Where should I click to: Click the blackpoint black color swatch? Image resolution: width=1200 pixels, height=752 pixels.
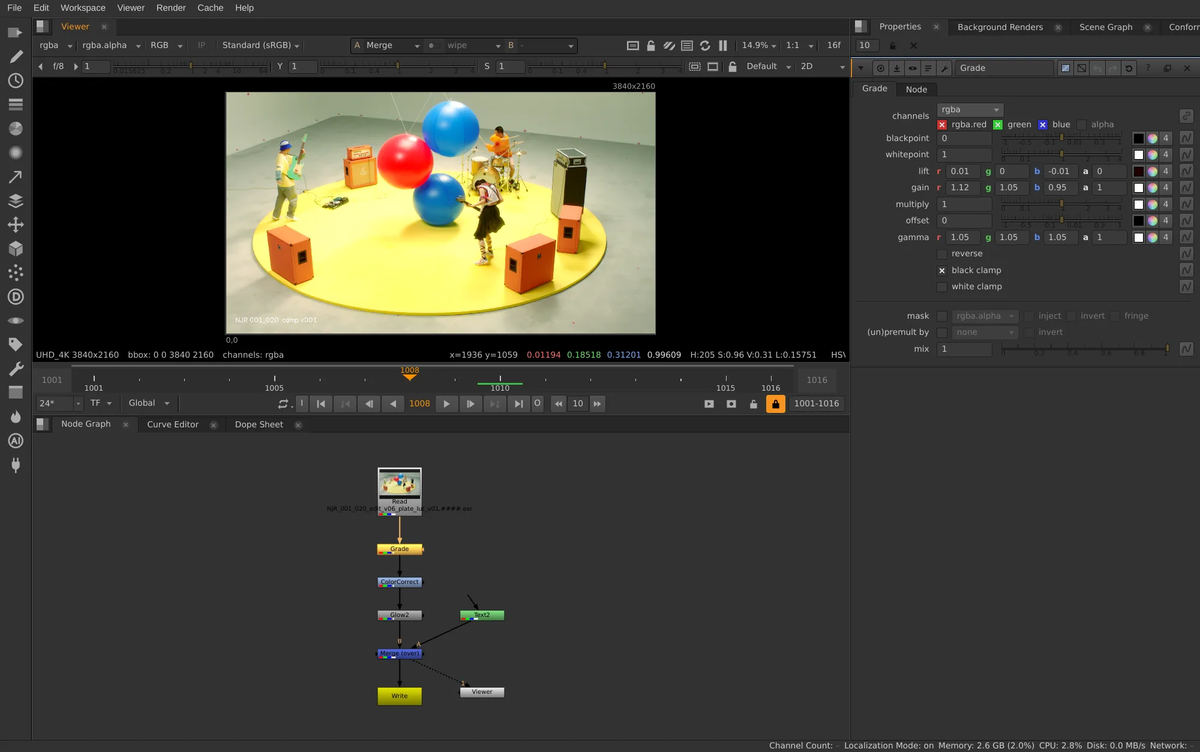tap(1139, 139)
